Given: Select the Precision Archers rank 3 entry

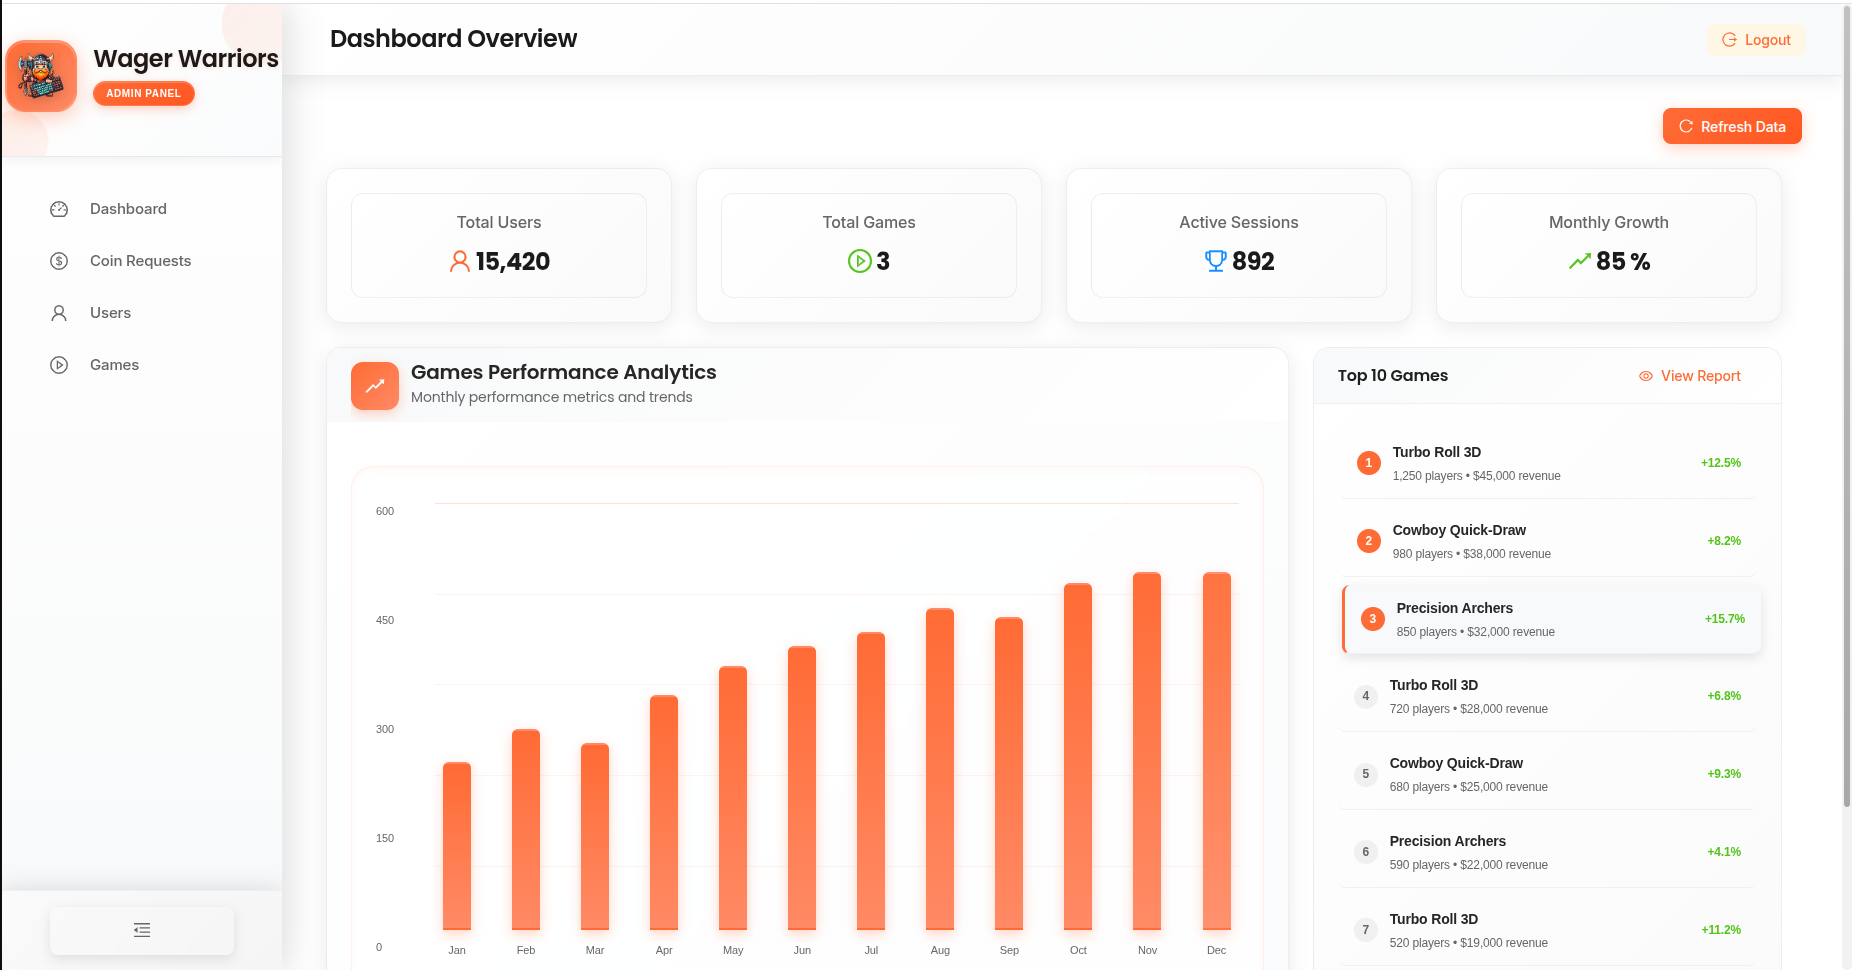Looking at the screenshot, I should pos(1550,619).
